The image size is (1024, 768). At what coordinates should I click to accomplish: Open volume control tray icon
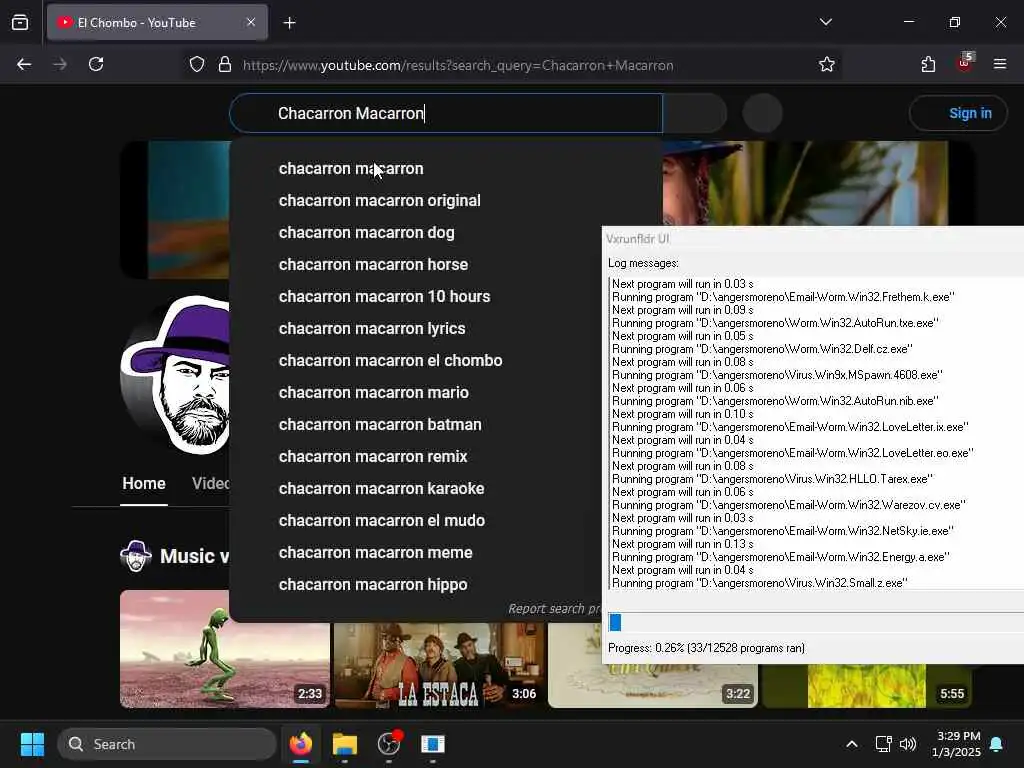point(908,744)
